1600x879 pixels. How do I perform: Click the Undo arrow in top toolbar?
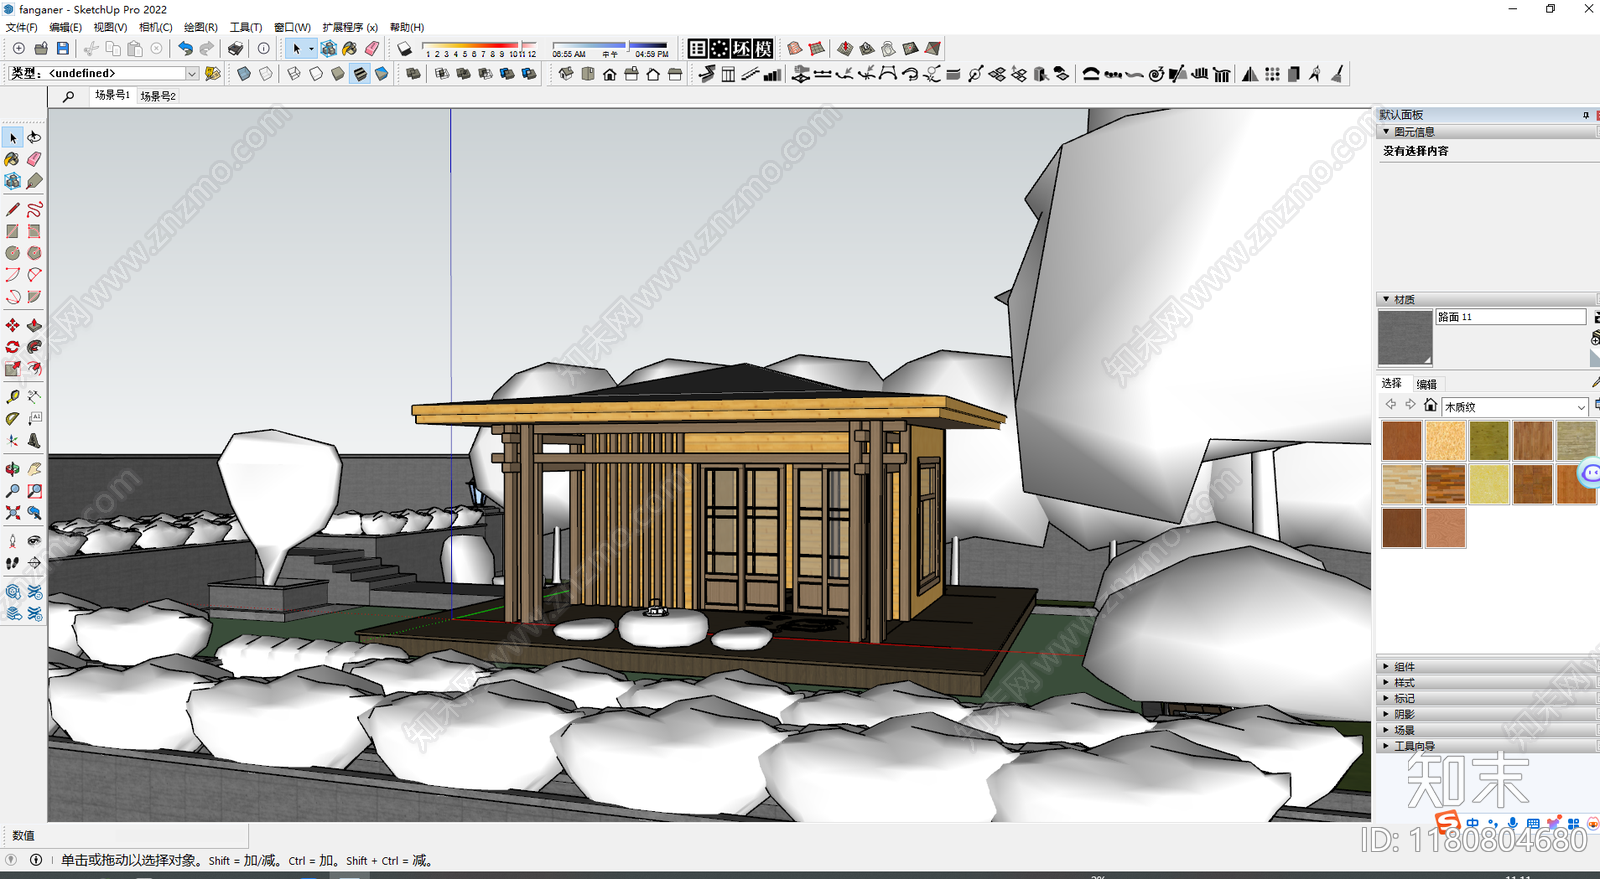coord(185,48)
